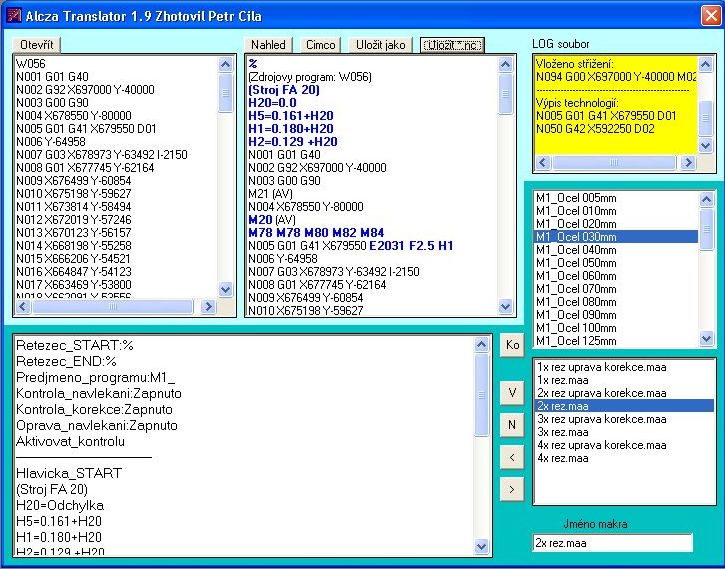Select M1_Ocel 020mm in the material list
The image size is (725, 569).
tap(615, 224)
